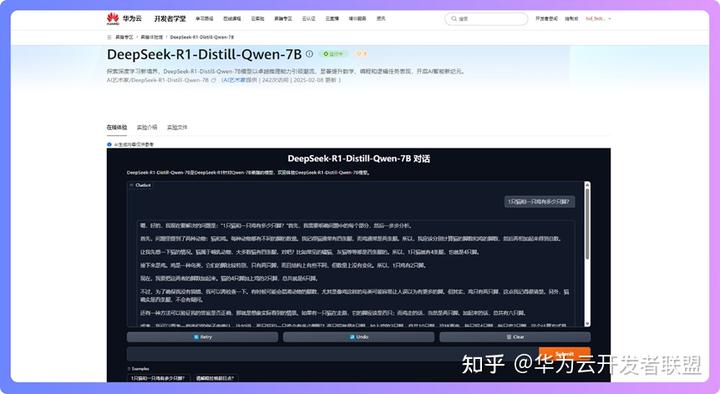Click the Clear button
The height and width of the screenshot is (394, 720).
pos(515,337)
